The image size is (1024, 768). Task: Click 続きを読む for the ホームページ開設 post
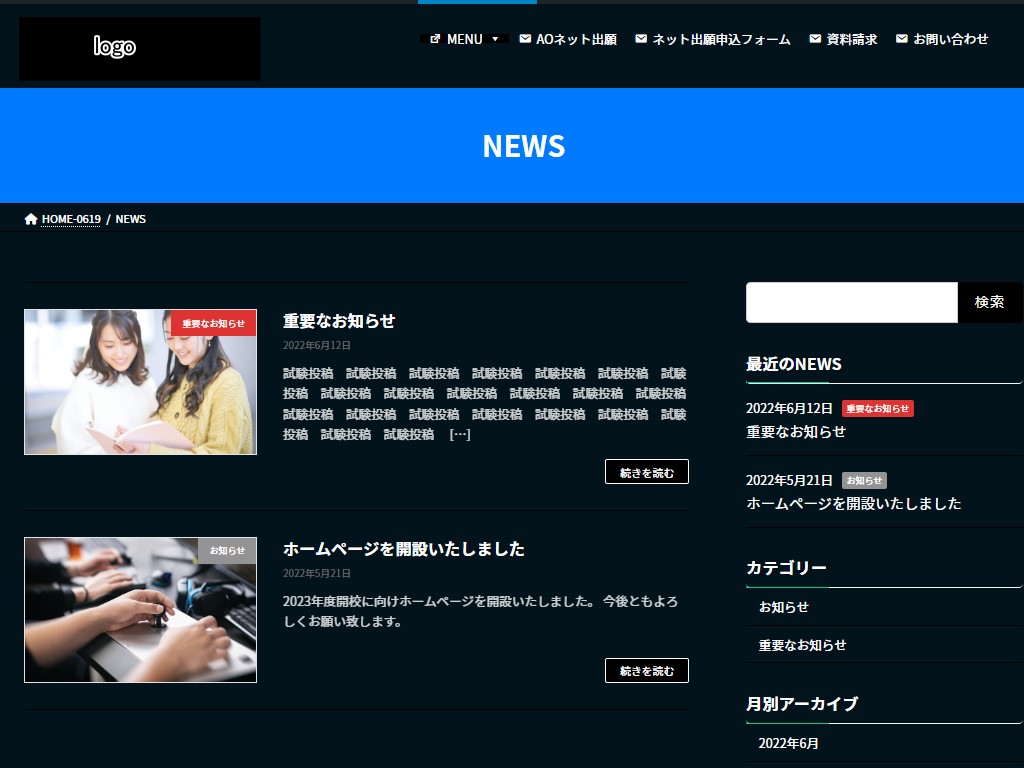coord(646,671)
